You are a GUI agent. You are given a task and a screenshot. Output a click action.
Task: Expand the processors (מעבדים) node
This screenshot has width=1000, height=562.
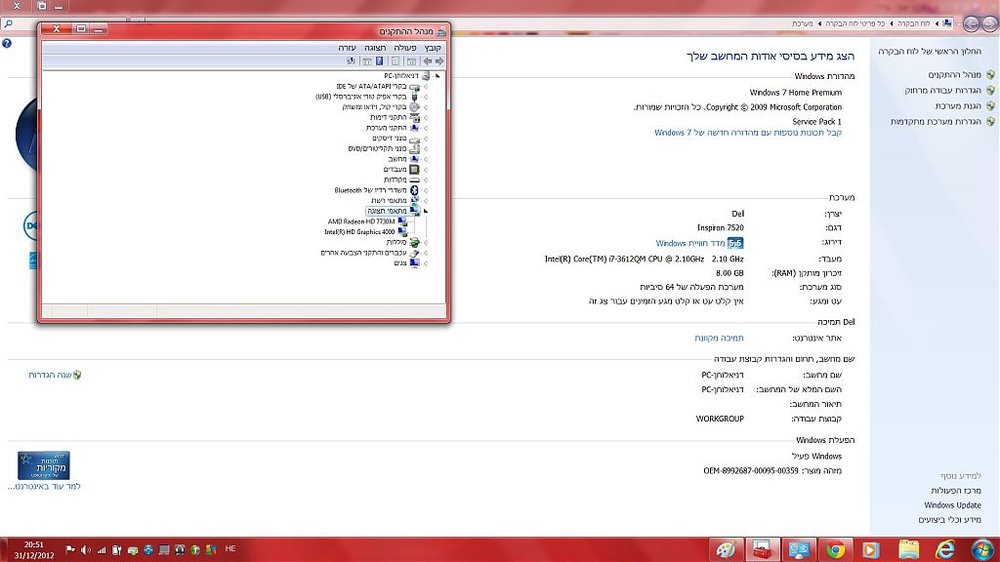point(425,170)
